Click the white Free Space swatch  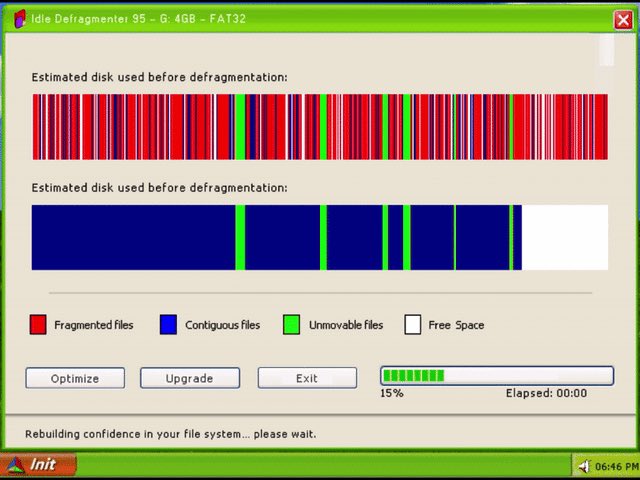[413, 324]
